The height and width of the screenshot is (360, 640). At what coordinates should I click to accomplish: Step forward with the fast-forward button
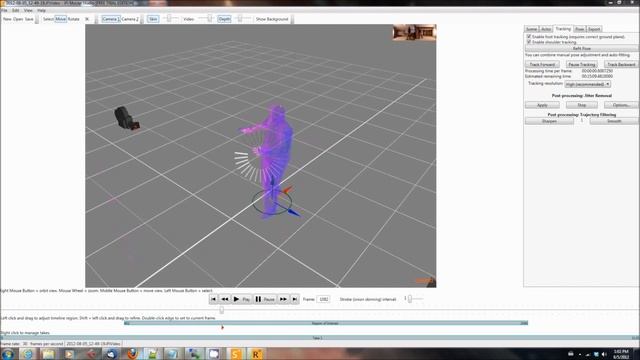(283, 299)
